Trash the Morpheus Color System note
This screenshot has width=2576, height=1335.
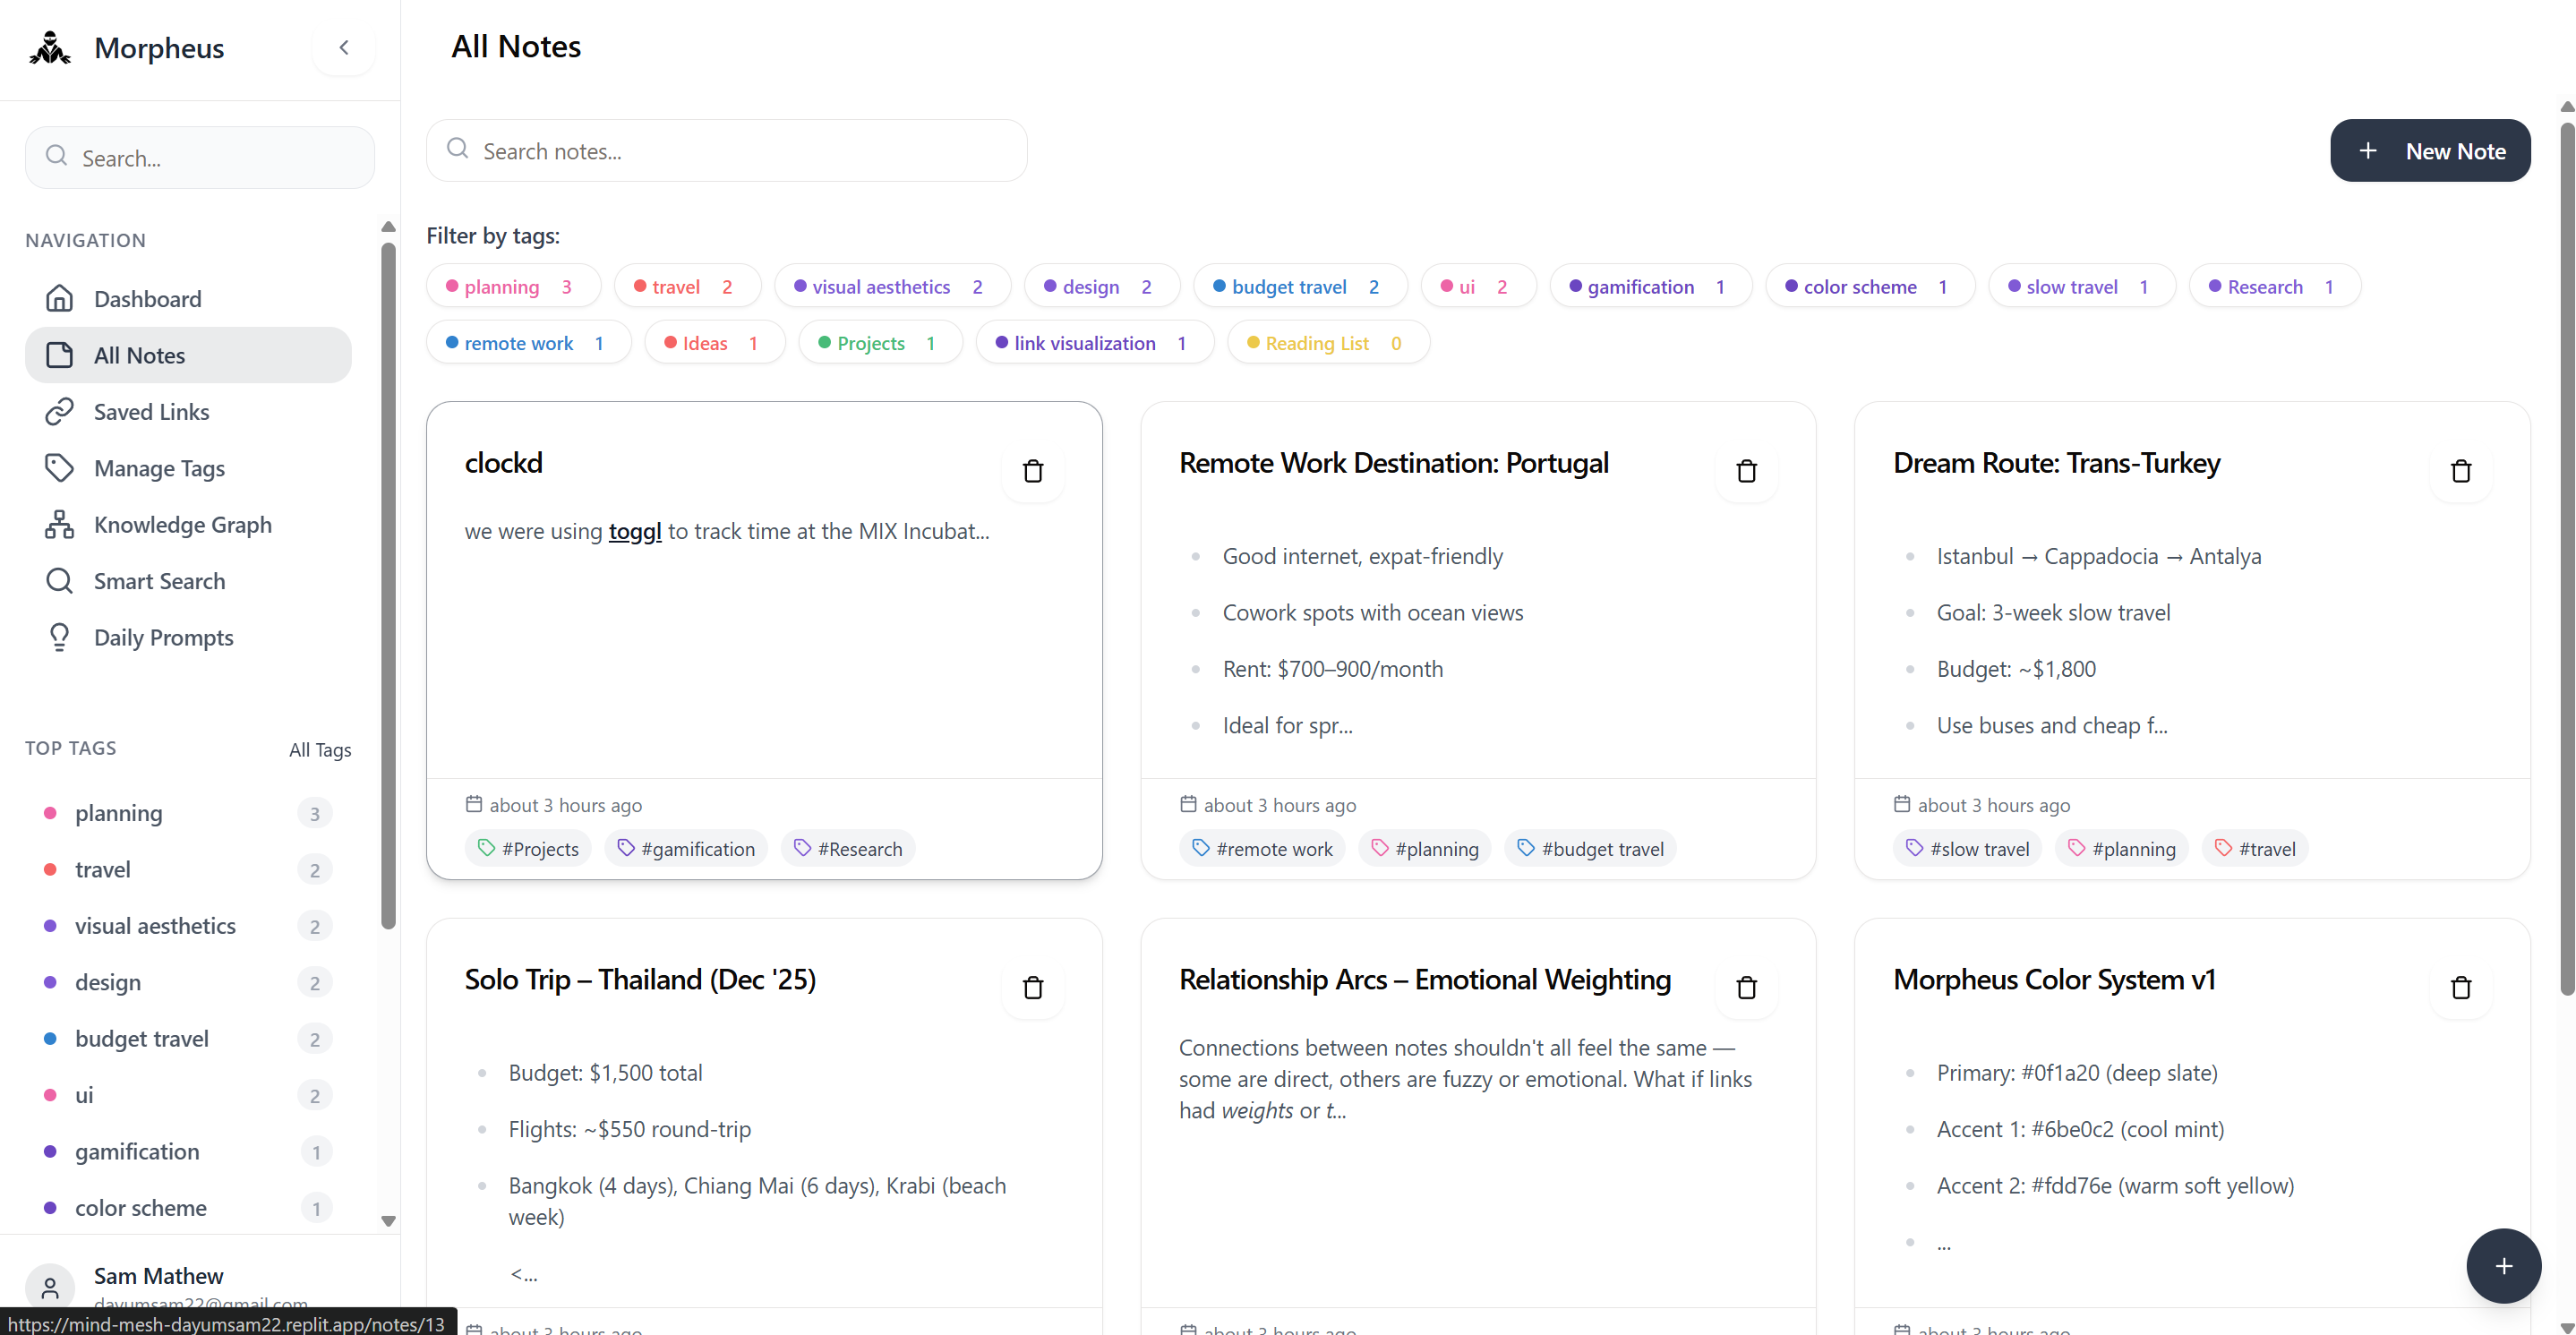2460,988
